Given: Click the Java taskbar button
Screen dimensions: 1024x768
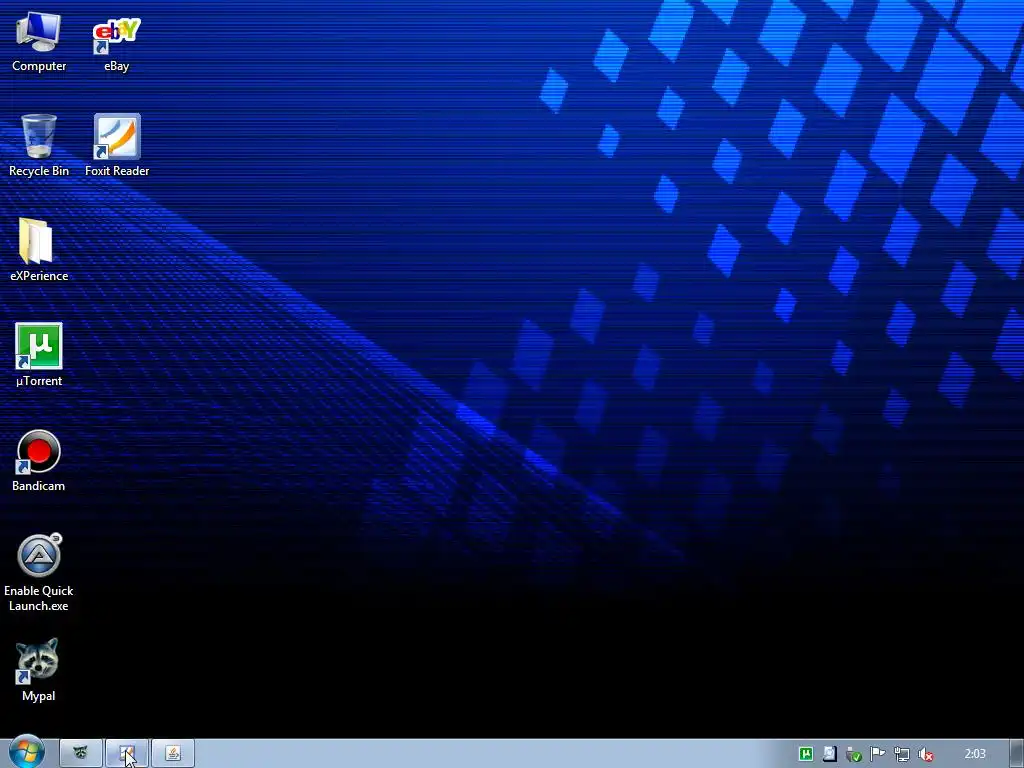Looking at the screenshot, I should pyautogui.click(x=173, y=754).
